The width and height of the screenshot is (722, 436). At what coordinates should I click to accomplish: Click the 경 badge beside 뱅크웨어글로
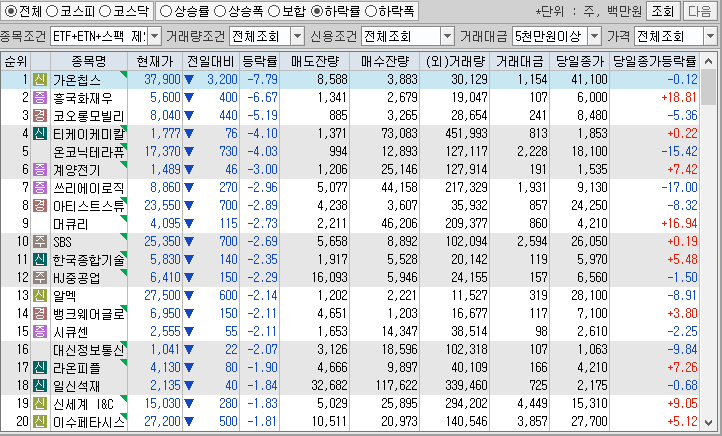[40, 314]
